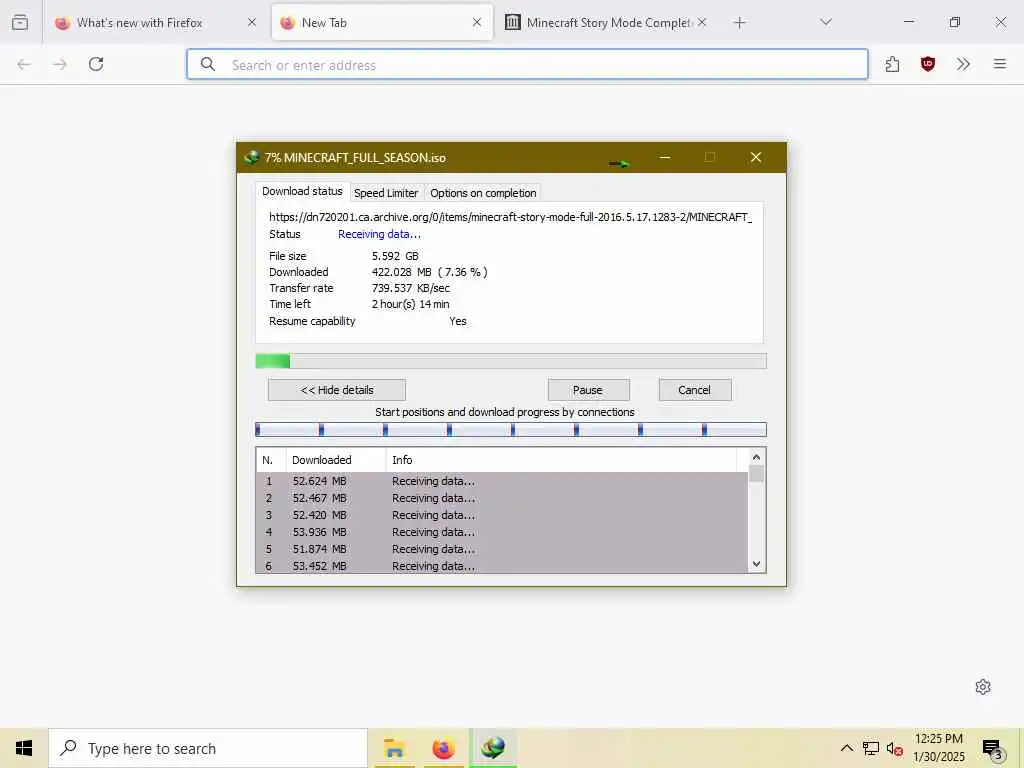Screen dimensions: 1024x768
Task: Select connection row with 52.467 MB
Action: point(502,498)
